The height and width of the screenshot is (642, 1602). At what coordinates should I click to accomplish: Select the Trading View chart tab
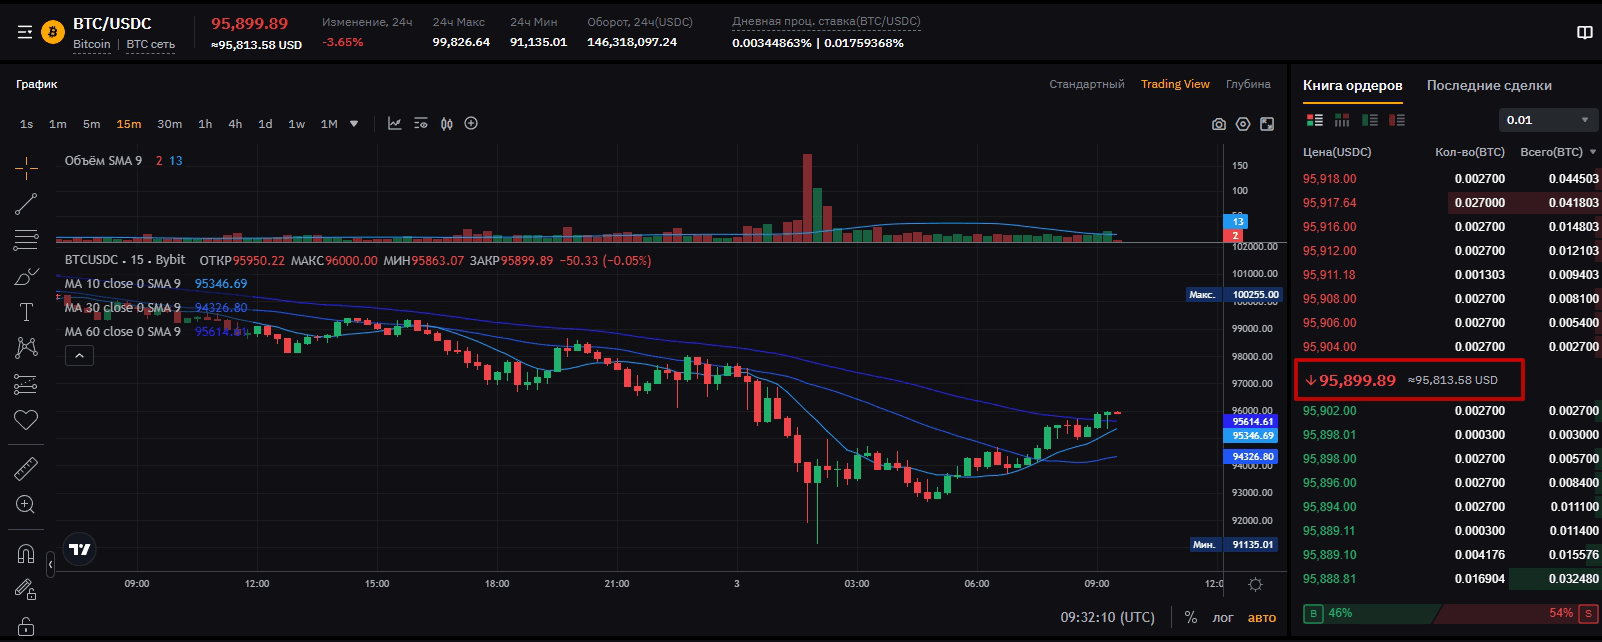pyautogui.click(x=1175, y=84)
